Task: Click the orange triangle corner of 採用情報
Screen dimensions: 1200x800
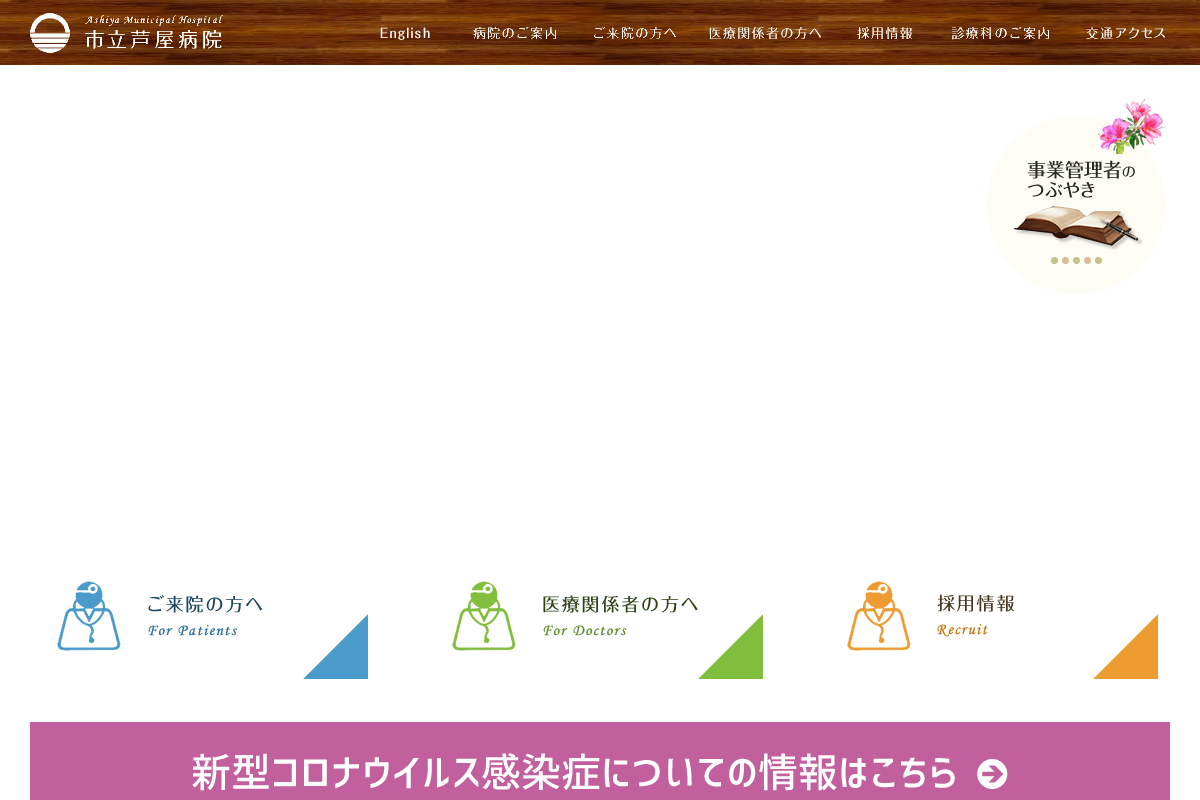Action: tap(1136, 657)
